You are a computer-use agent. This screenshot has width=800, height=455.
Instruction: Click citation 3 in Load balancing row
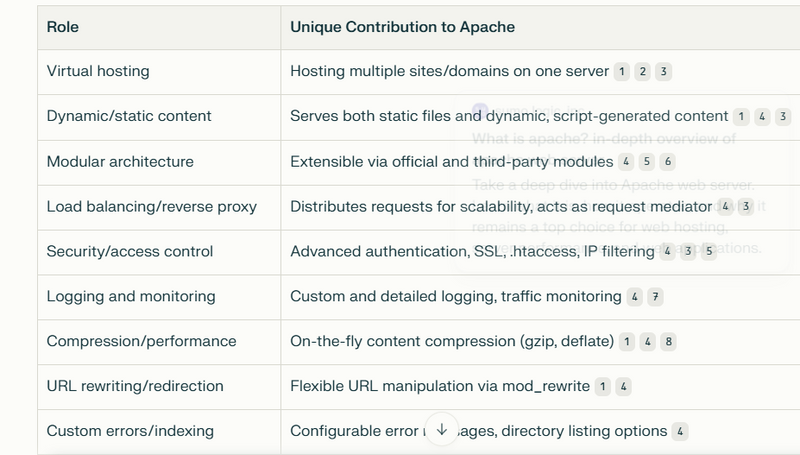[746, 207]
